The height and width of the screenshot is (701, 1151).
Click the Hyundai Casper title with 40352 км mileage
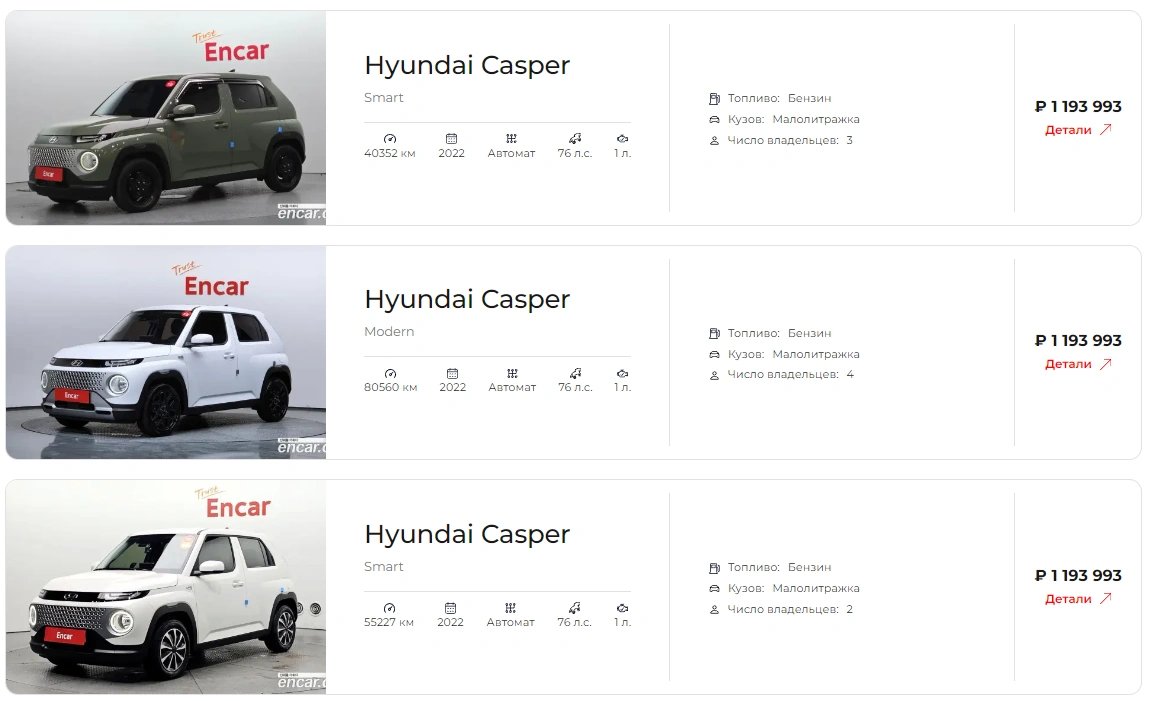coord(467,65)
